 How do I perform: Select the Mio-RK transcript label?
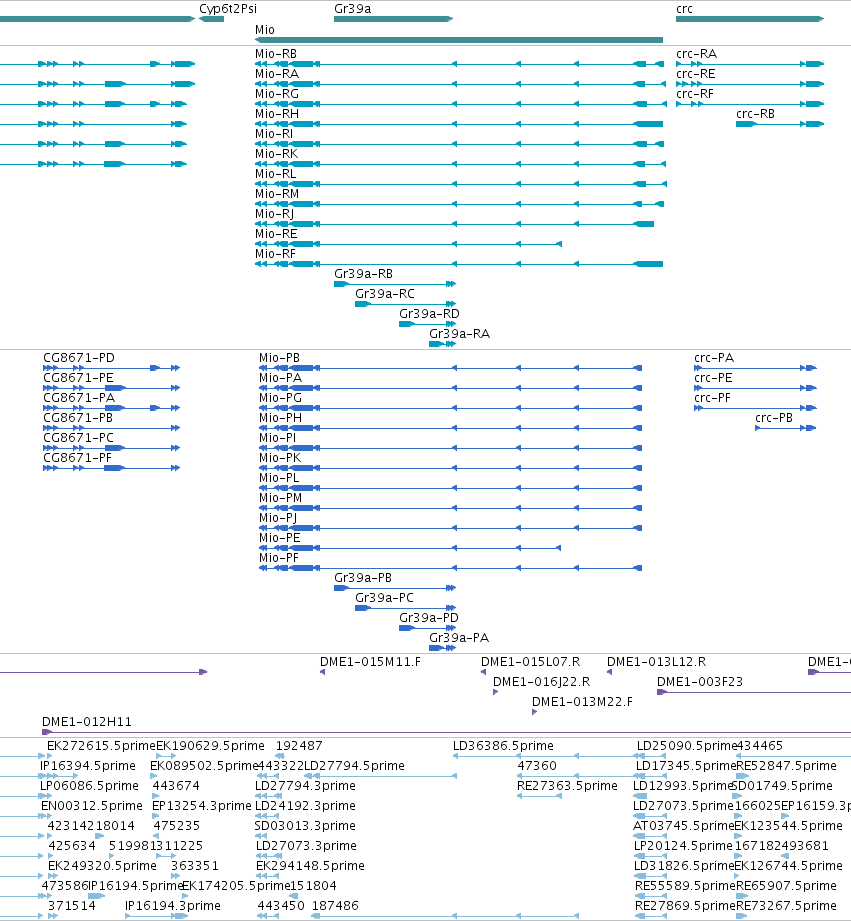[x=277, y=154]
